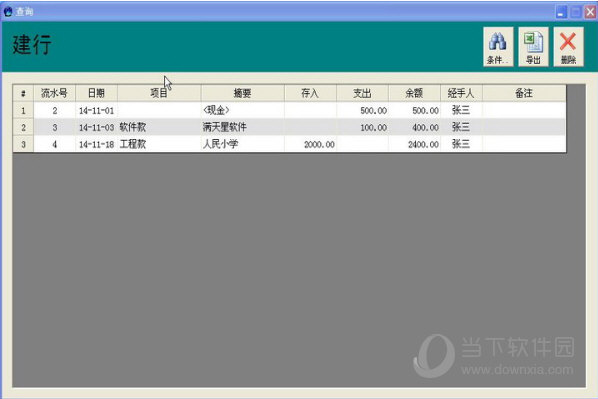Click the red X 删除 delete button
Screen dimensions: 598x399
tap(568, 47)
